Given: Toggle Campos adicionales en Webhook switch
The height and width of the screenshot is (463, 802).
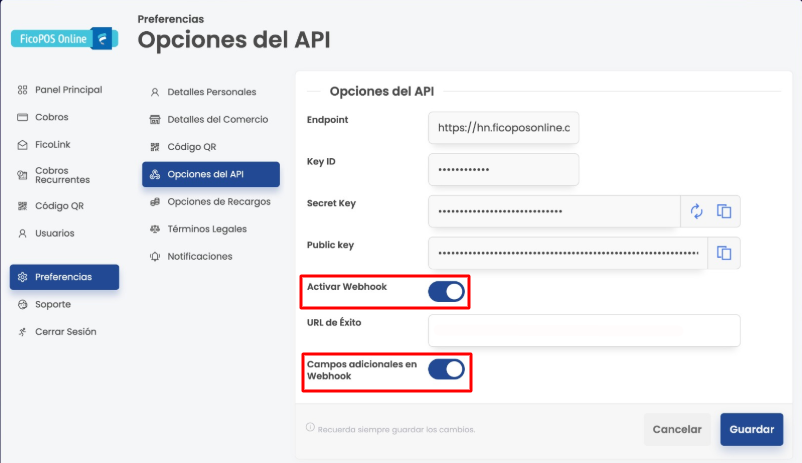Looking at the screenshot, I should coord(446,369).
